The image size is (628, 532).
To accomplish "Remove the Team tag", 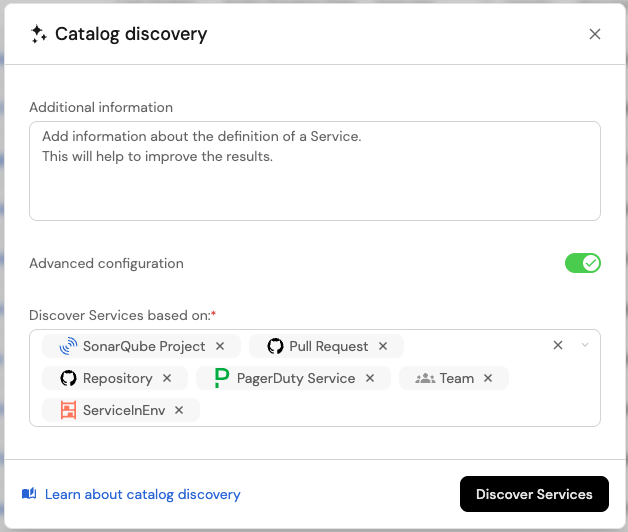I will (x=488, y=378).
